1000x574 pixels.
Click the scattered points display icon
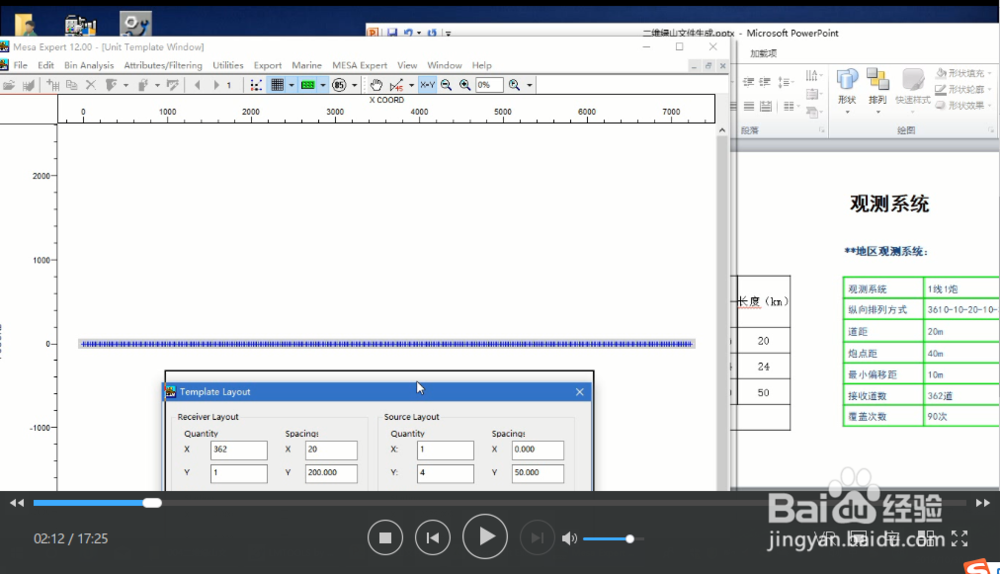[256, 85]
